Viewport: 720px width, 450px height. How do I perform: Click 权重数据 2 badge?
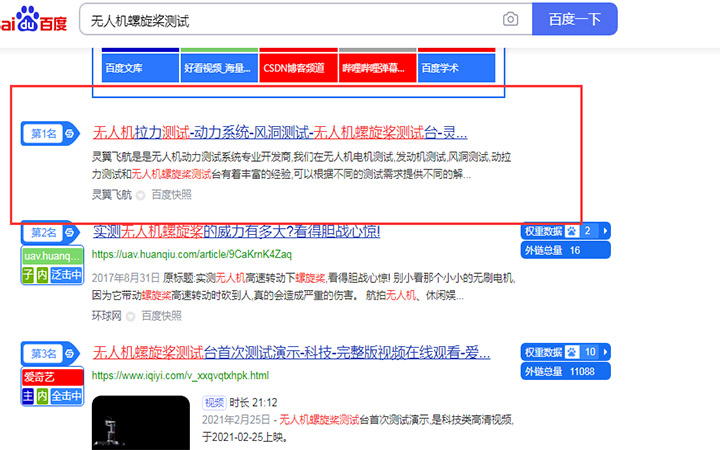click(565, 231)
